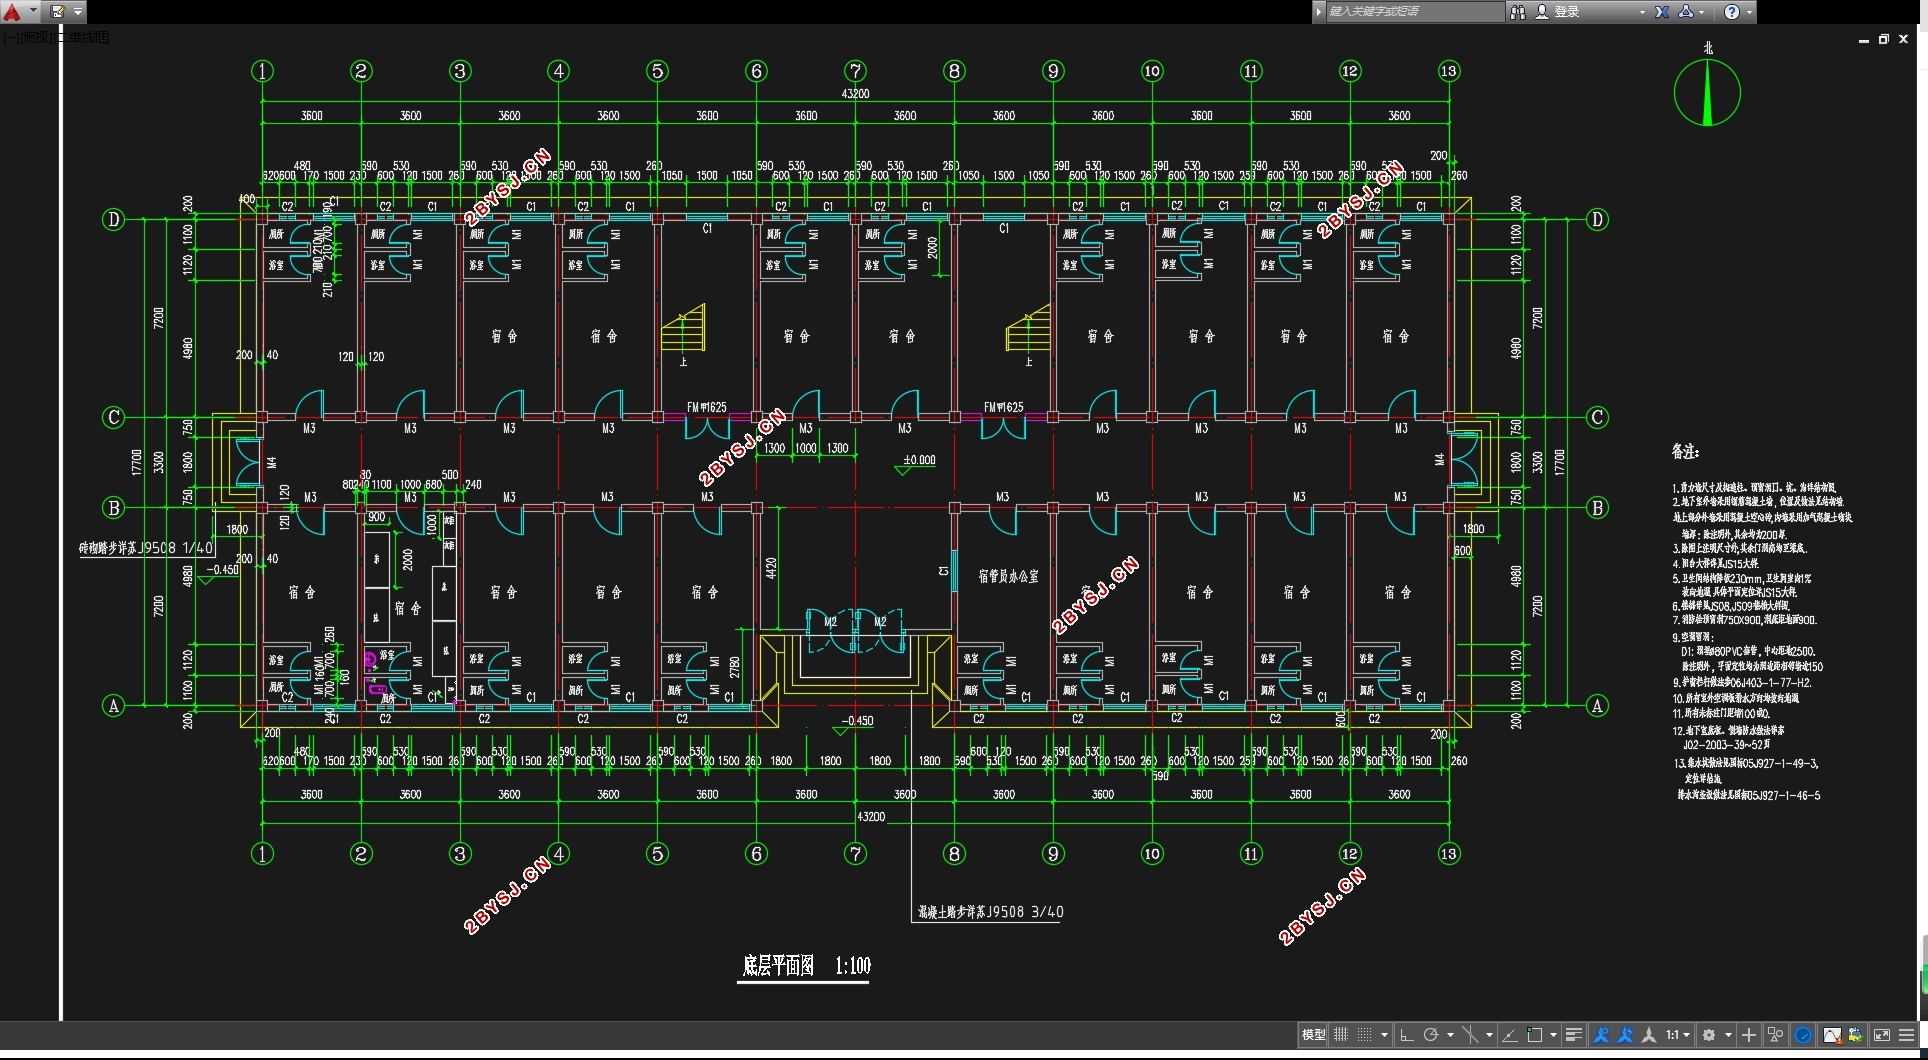Click the clean screen fullscreen icon
The width and height of the screenshot is (1928, 1060).
tap(1882, 1035)
